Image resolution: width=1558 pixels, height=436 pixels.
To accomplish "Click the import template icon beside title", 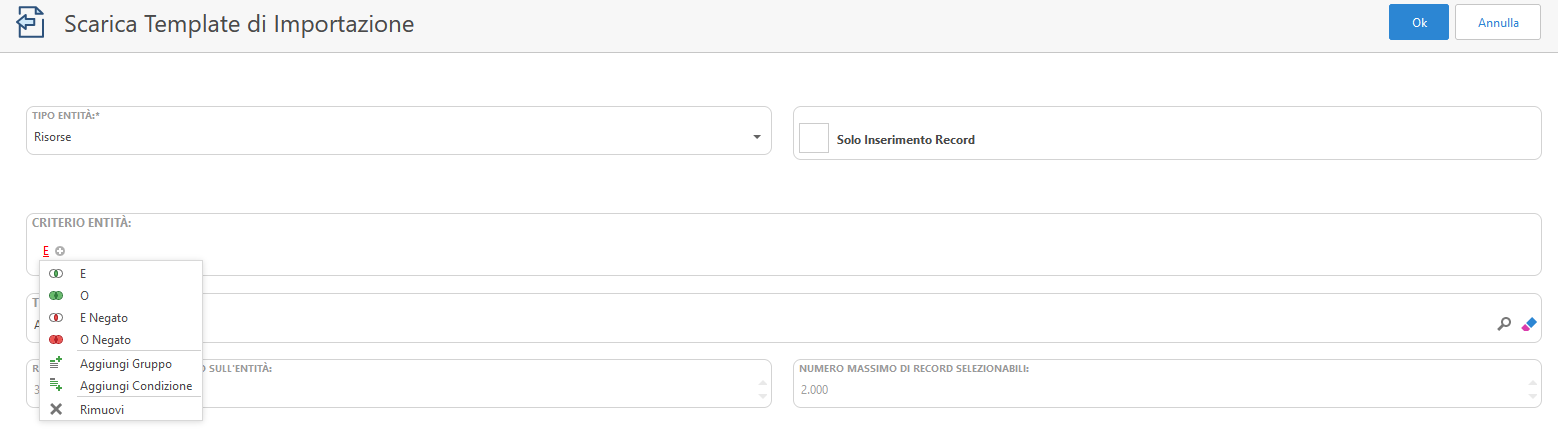I will 32,24.
